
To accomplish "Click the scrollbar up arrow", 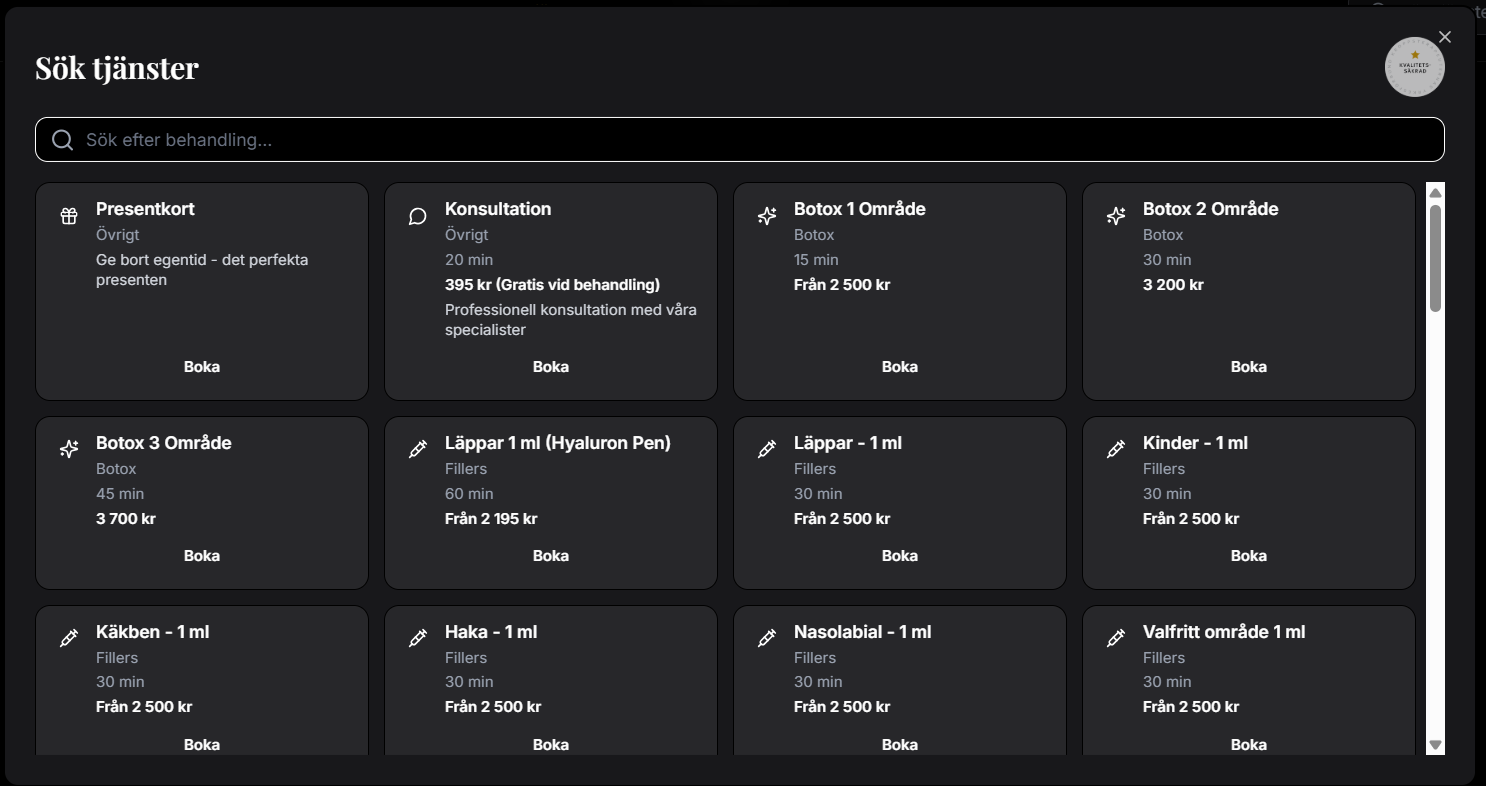I will 1436,193.
